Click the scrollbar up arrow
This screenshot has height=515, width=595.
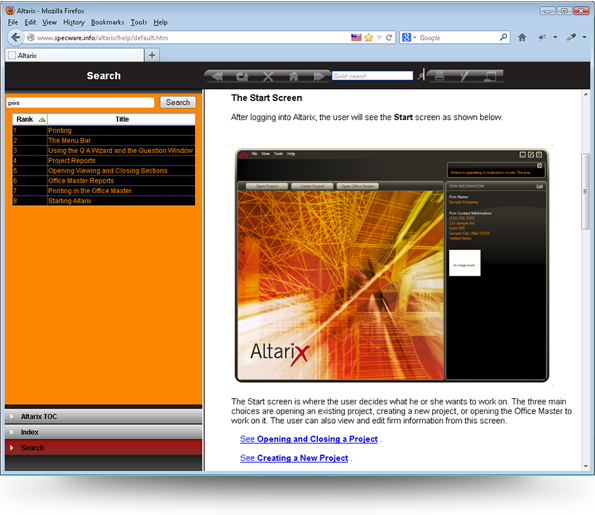[586, 94]
